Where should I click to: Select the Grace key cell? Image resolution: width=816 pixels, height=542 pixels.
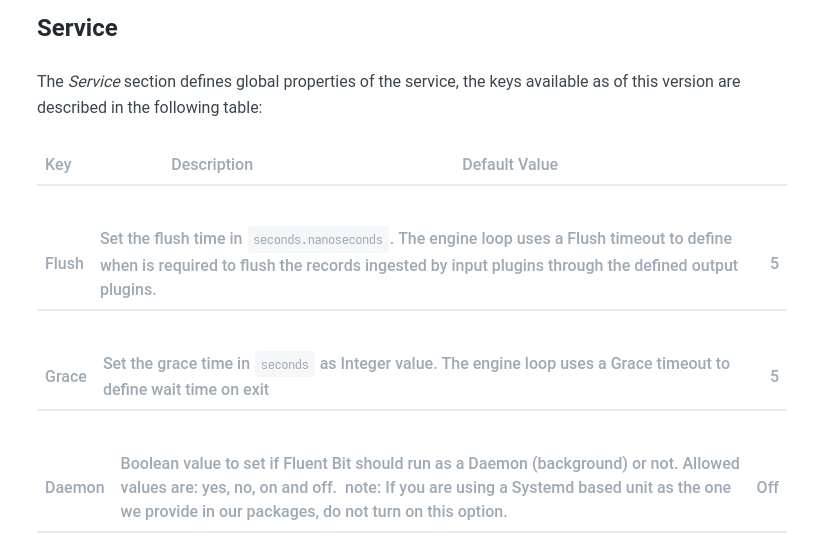66,376
